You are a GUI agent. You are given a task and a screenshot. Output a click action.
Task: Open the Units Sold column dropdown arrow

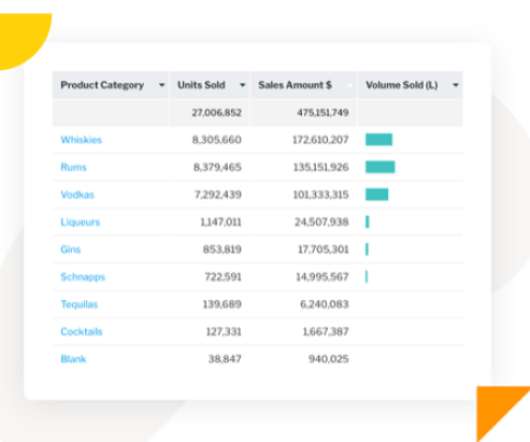coord(242,85)
